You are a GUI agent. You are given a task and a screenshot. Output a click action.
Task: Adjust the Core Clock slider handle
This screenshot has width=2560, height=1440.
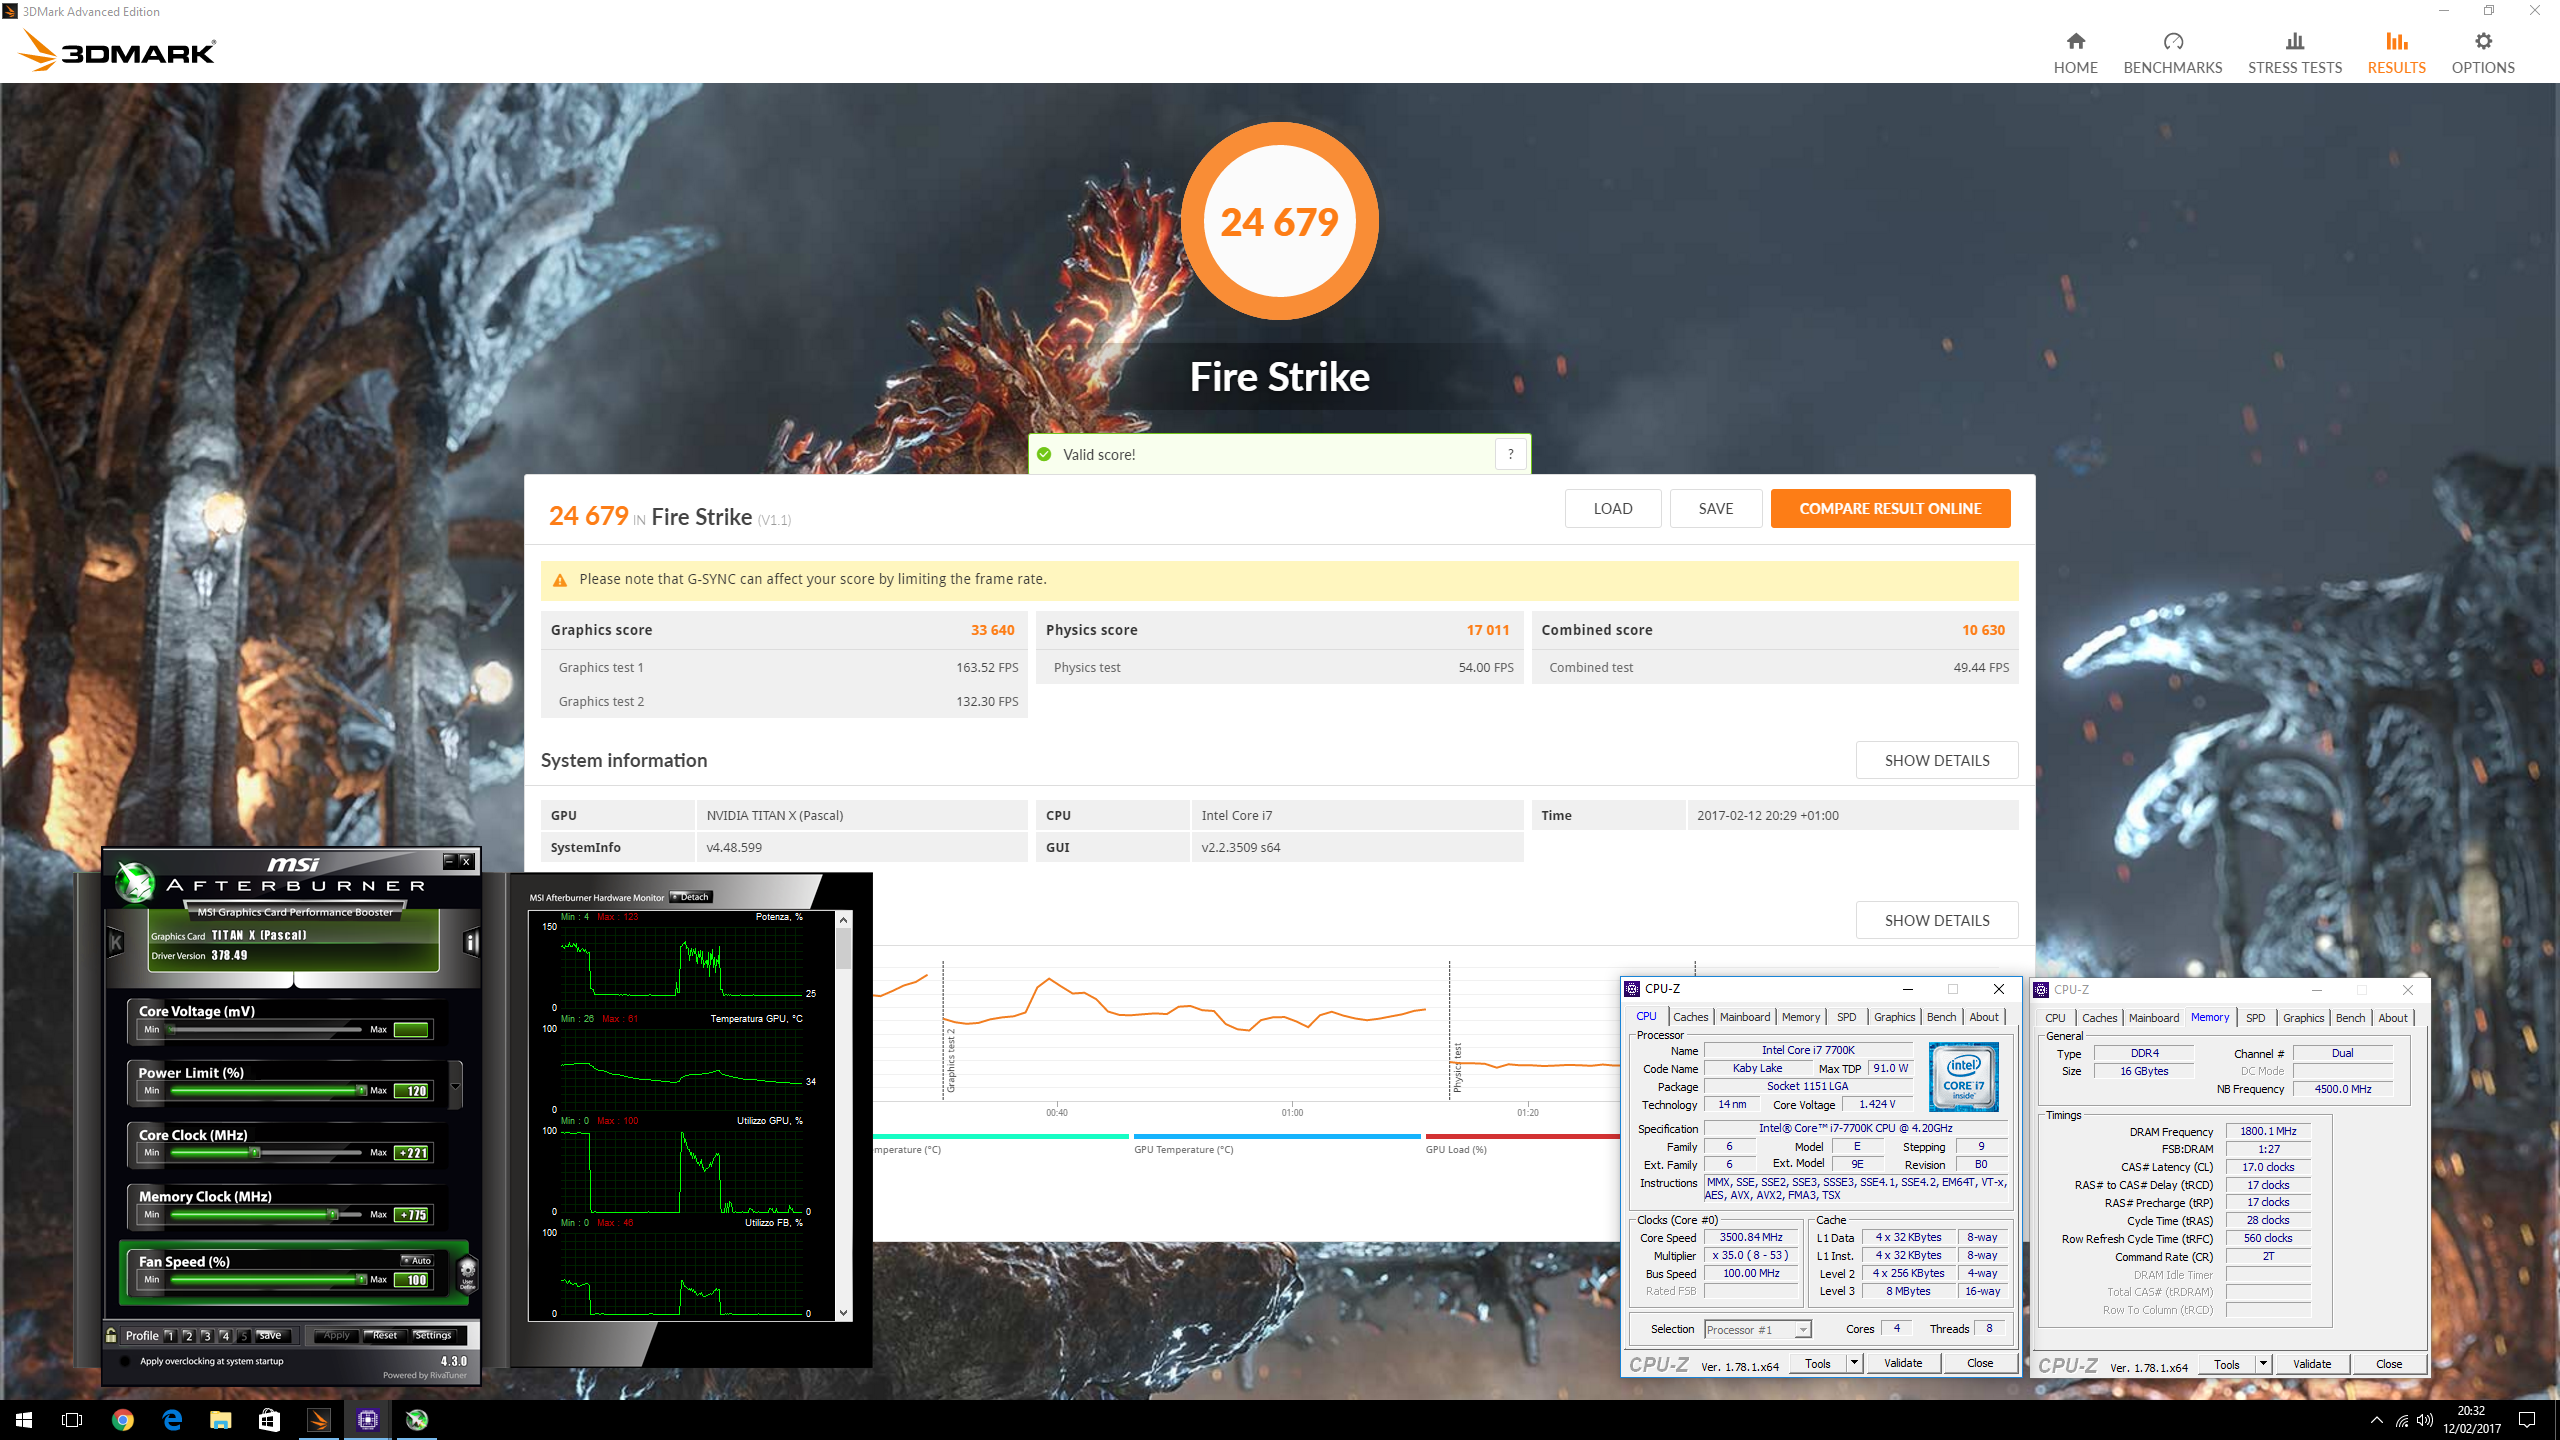tap(255, 1153)
